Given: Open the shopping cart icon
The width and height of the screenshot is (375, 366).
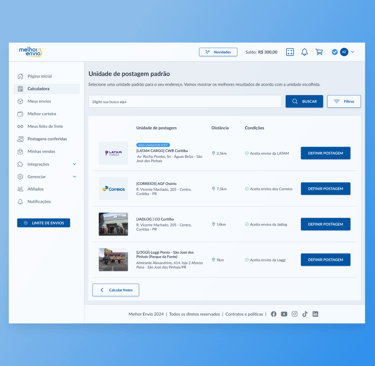Looking at the screenshot, I should 319,52.
